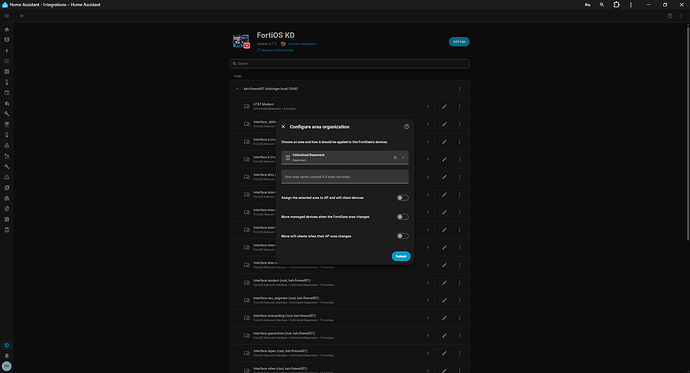Collapse the kah-firewall01 hub list
Viewport: 690px width, 373px height.
(x=237, y=89)
